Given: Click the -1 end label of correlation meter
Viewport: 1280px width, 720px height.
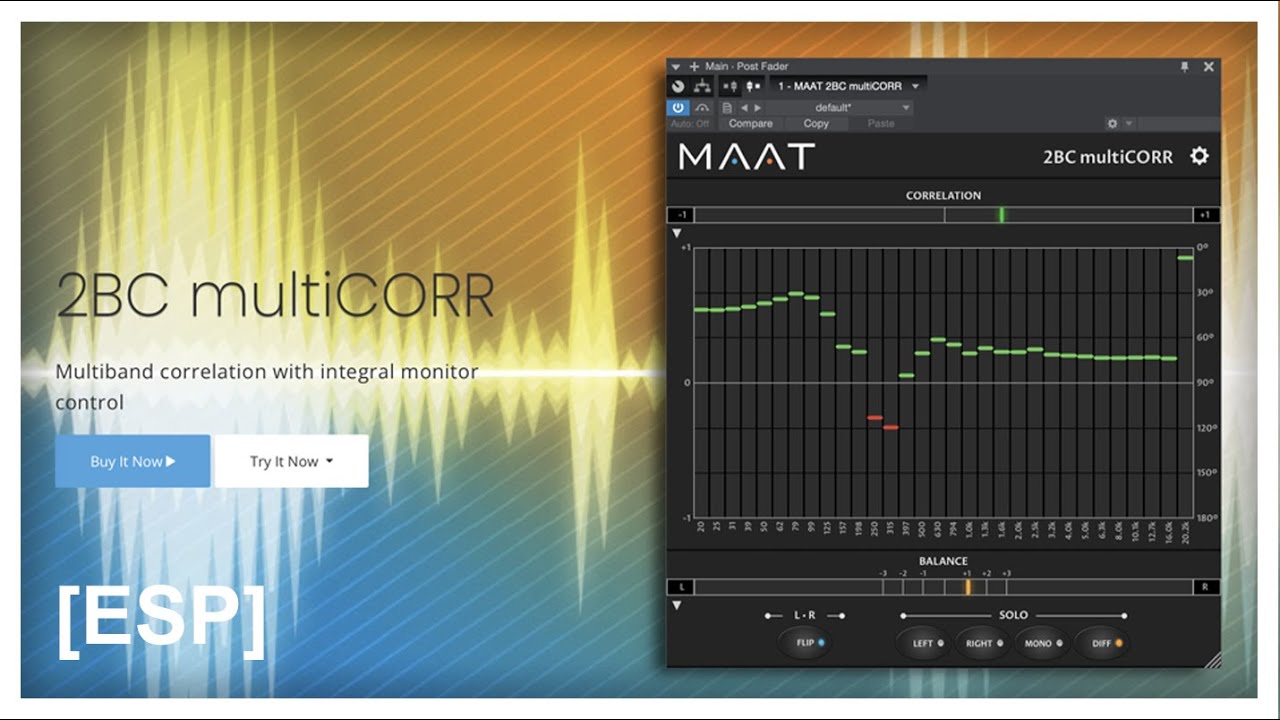Looking at the screenshot, I should 681,215.
